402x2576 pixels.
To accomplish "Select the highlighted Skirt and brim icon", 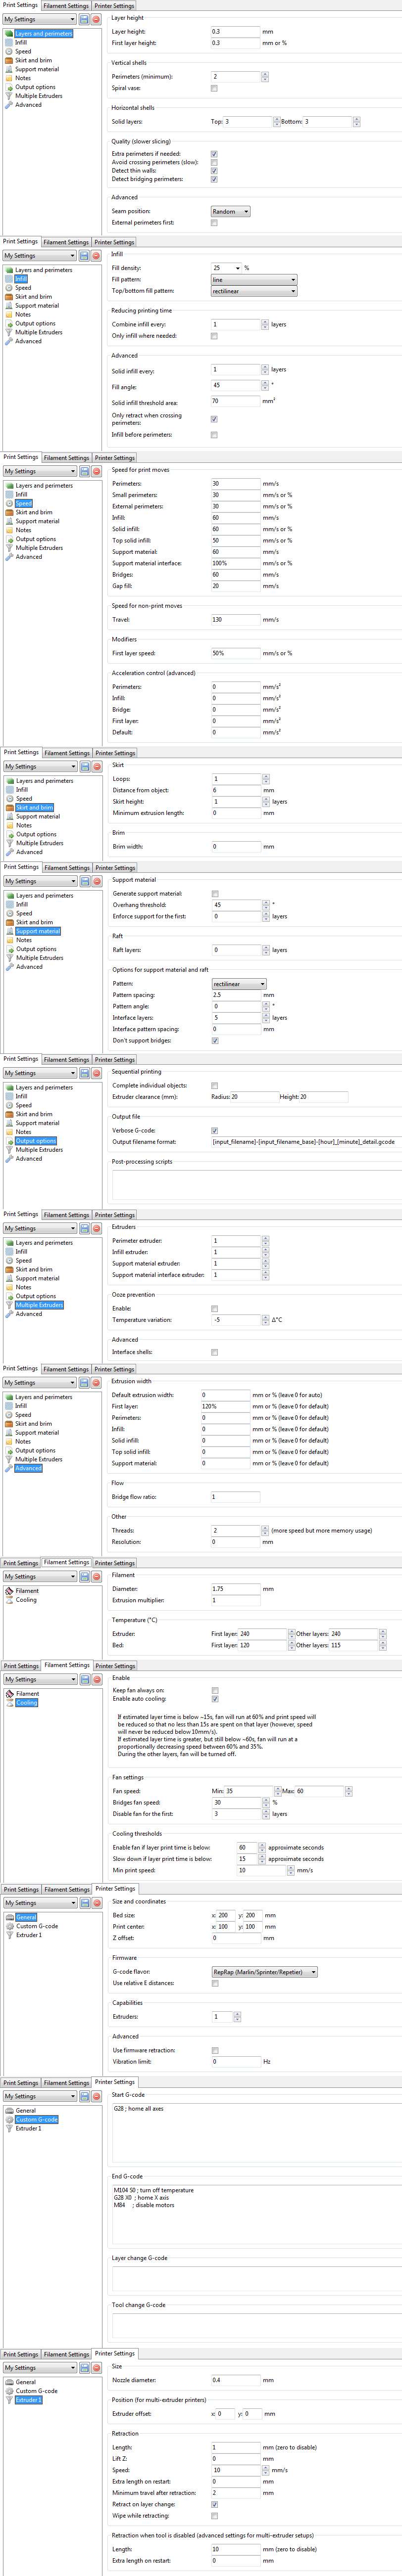I will [x=9, y=807].
